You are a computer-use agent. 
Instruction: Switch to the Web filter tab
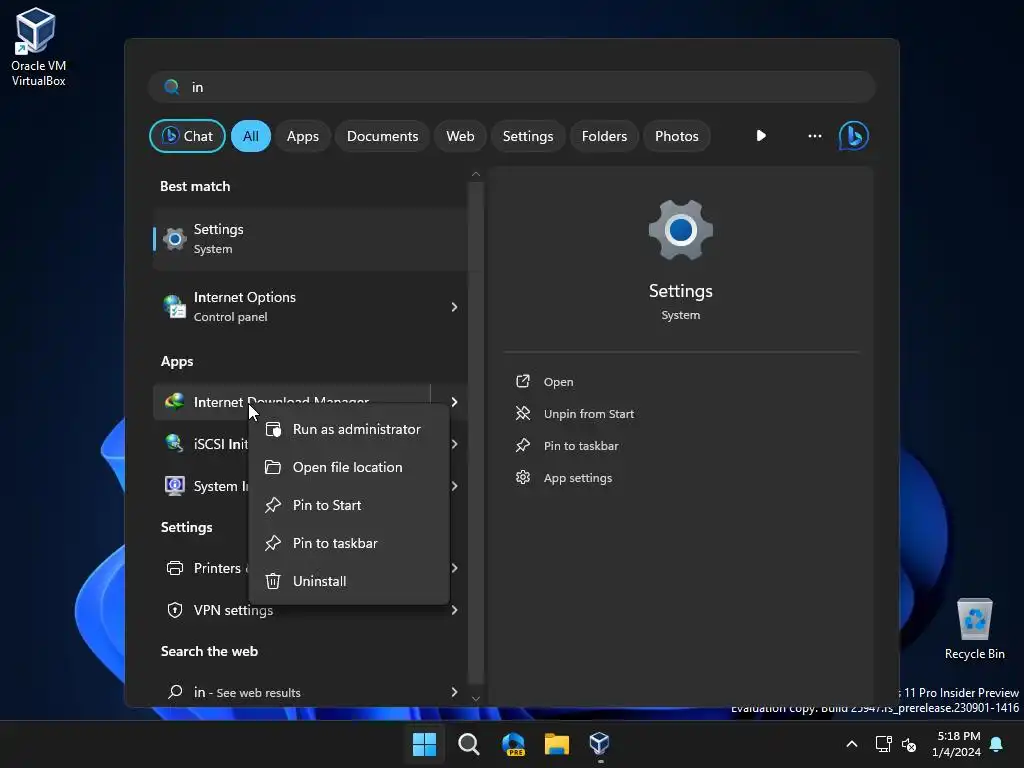click(x=460, y=136)
